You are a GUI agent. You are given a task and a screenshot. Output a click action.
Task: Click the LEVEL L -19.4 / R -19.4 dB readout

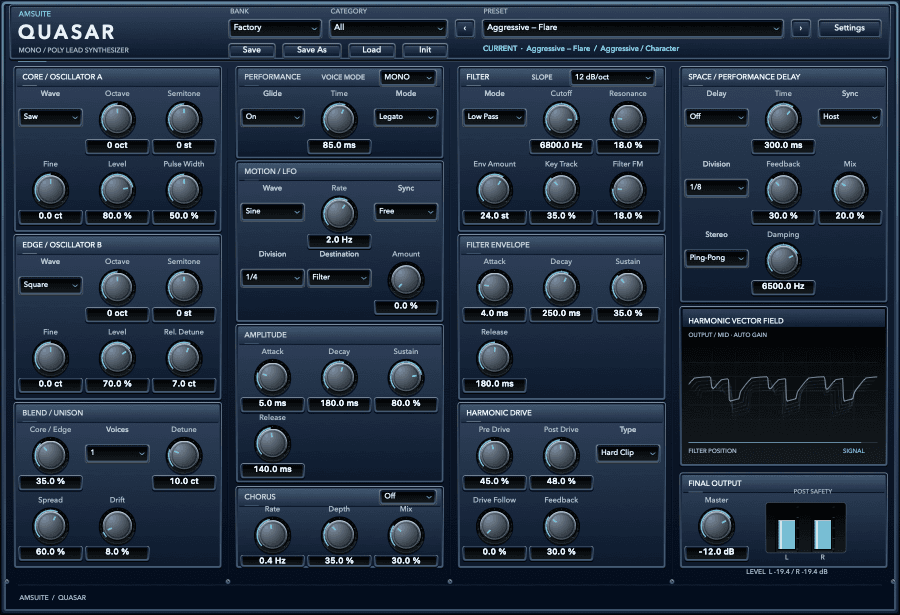click(786, 571)
